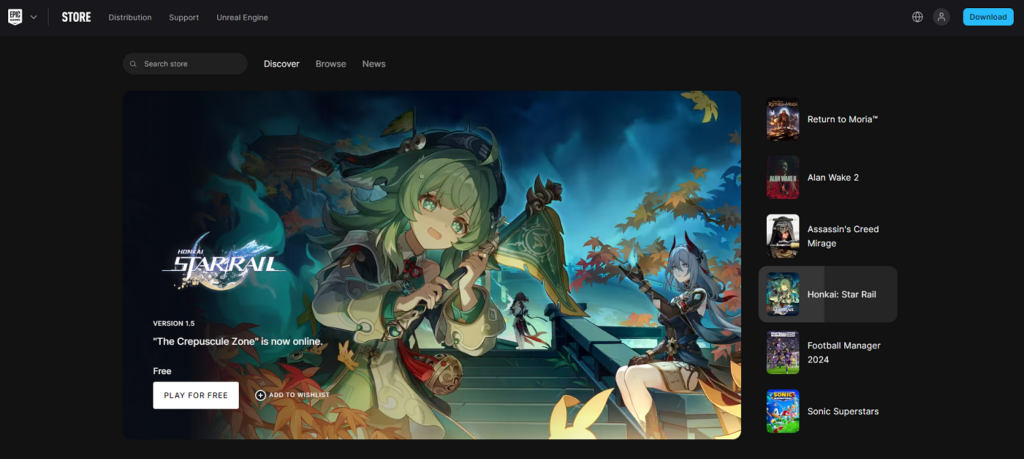Switch to the Discover tab

click(x=281, y=63)
